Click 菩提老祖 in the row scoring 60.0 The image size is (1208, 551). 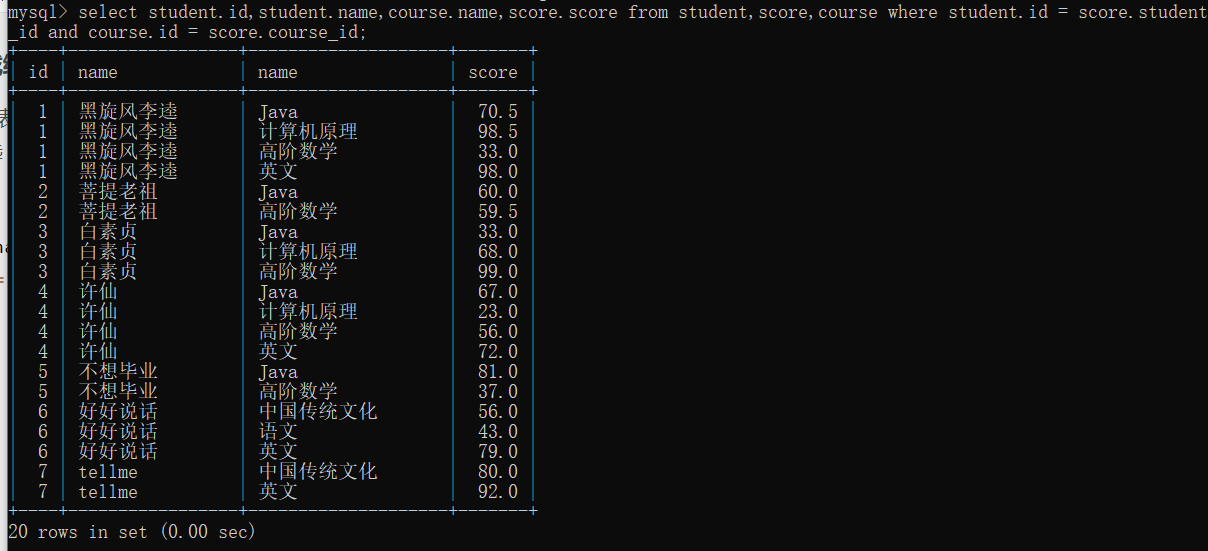tap(118, 192)
